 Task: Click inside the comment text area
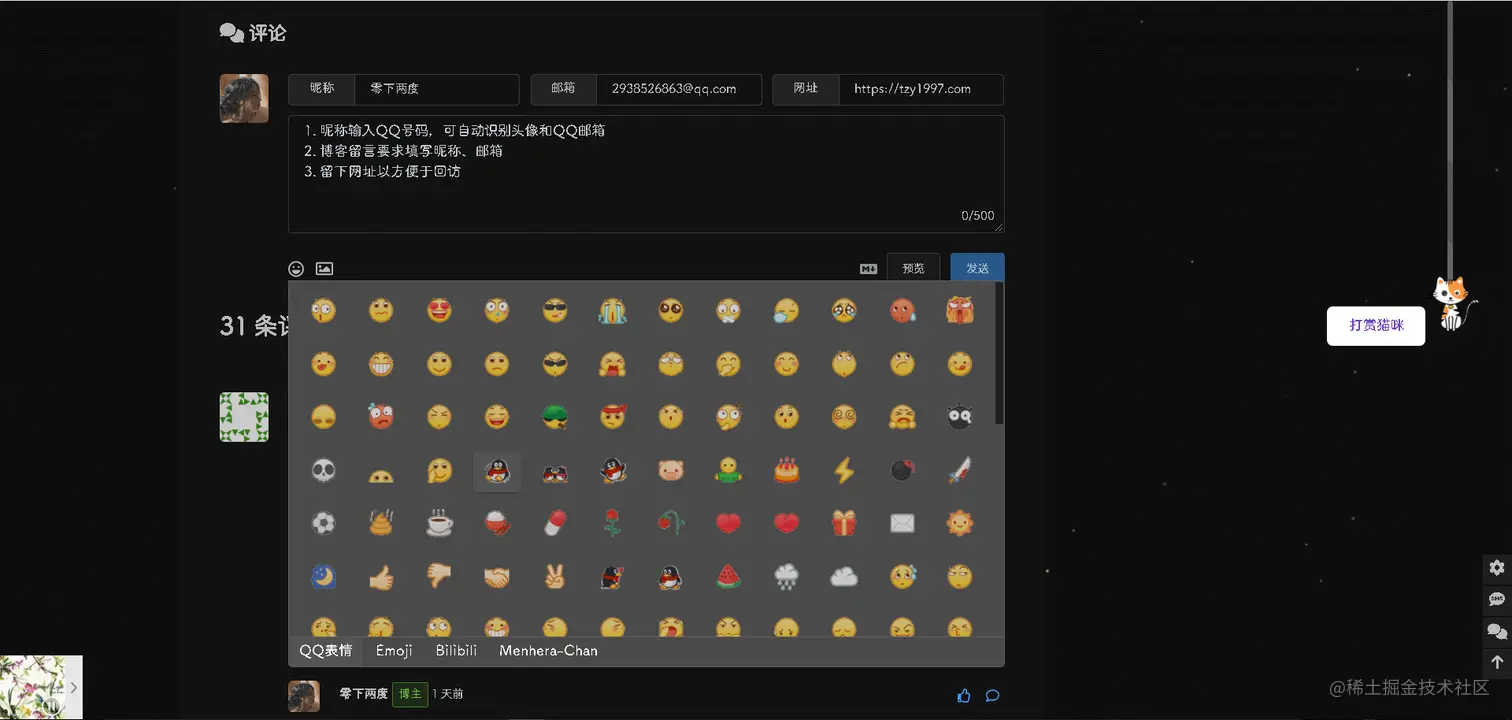click(x=646, y=174)
